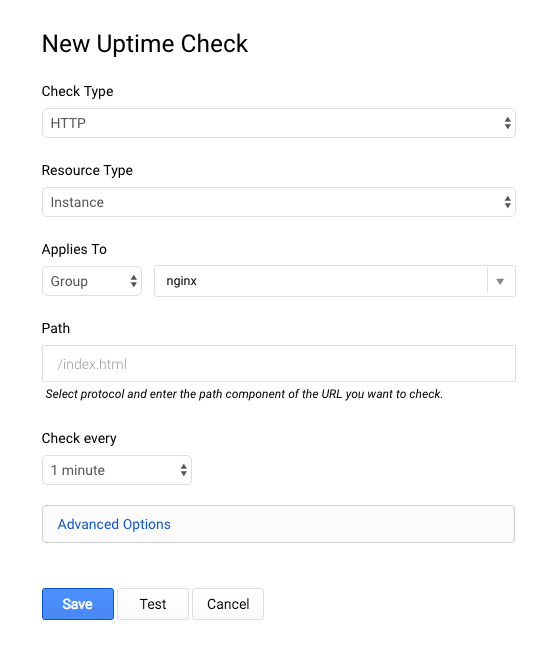Click up-down arrows icon on Group select

click(133, 281)
